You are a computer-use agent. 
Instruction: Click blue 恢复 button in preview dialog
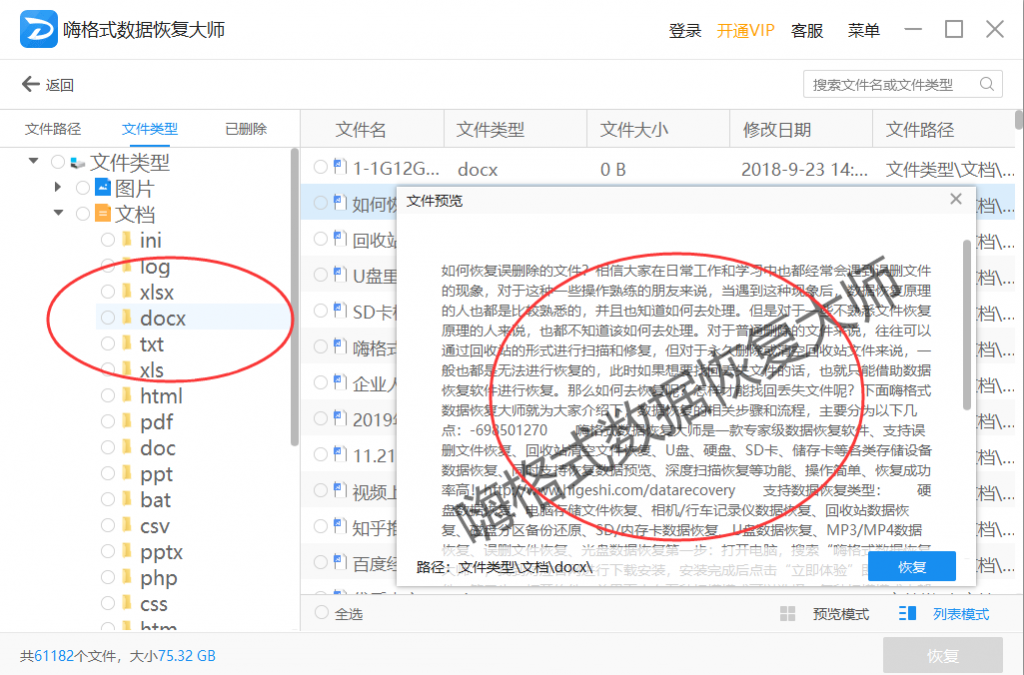(x=912, y=567)
